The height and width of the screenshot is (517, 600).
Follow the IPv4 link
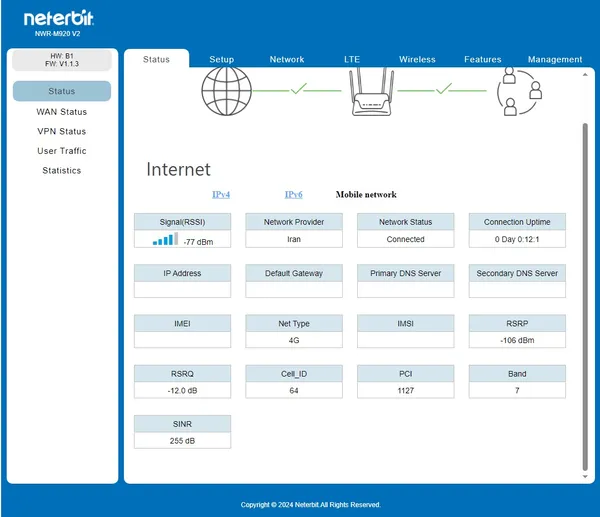point(221,194)
